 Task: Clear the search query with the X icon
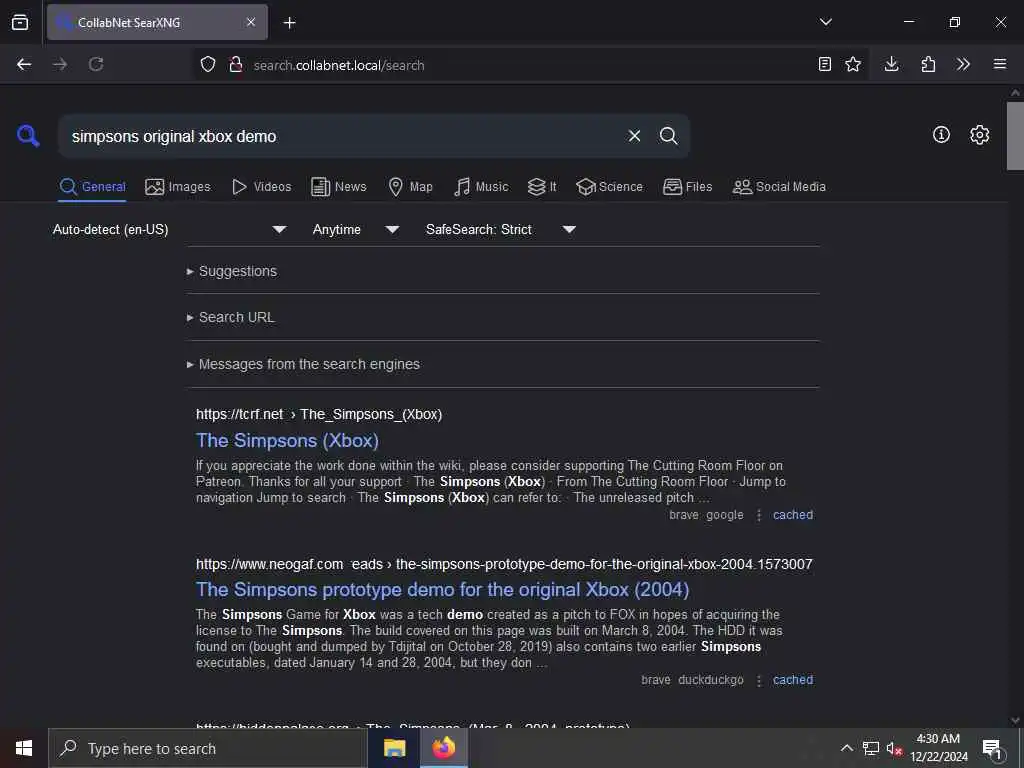[x=634, y=136]
